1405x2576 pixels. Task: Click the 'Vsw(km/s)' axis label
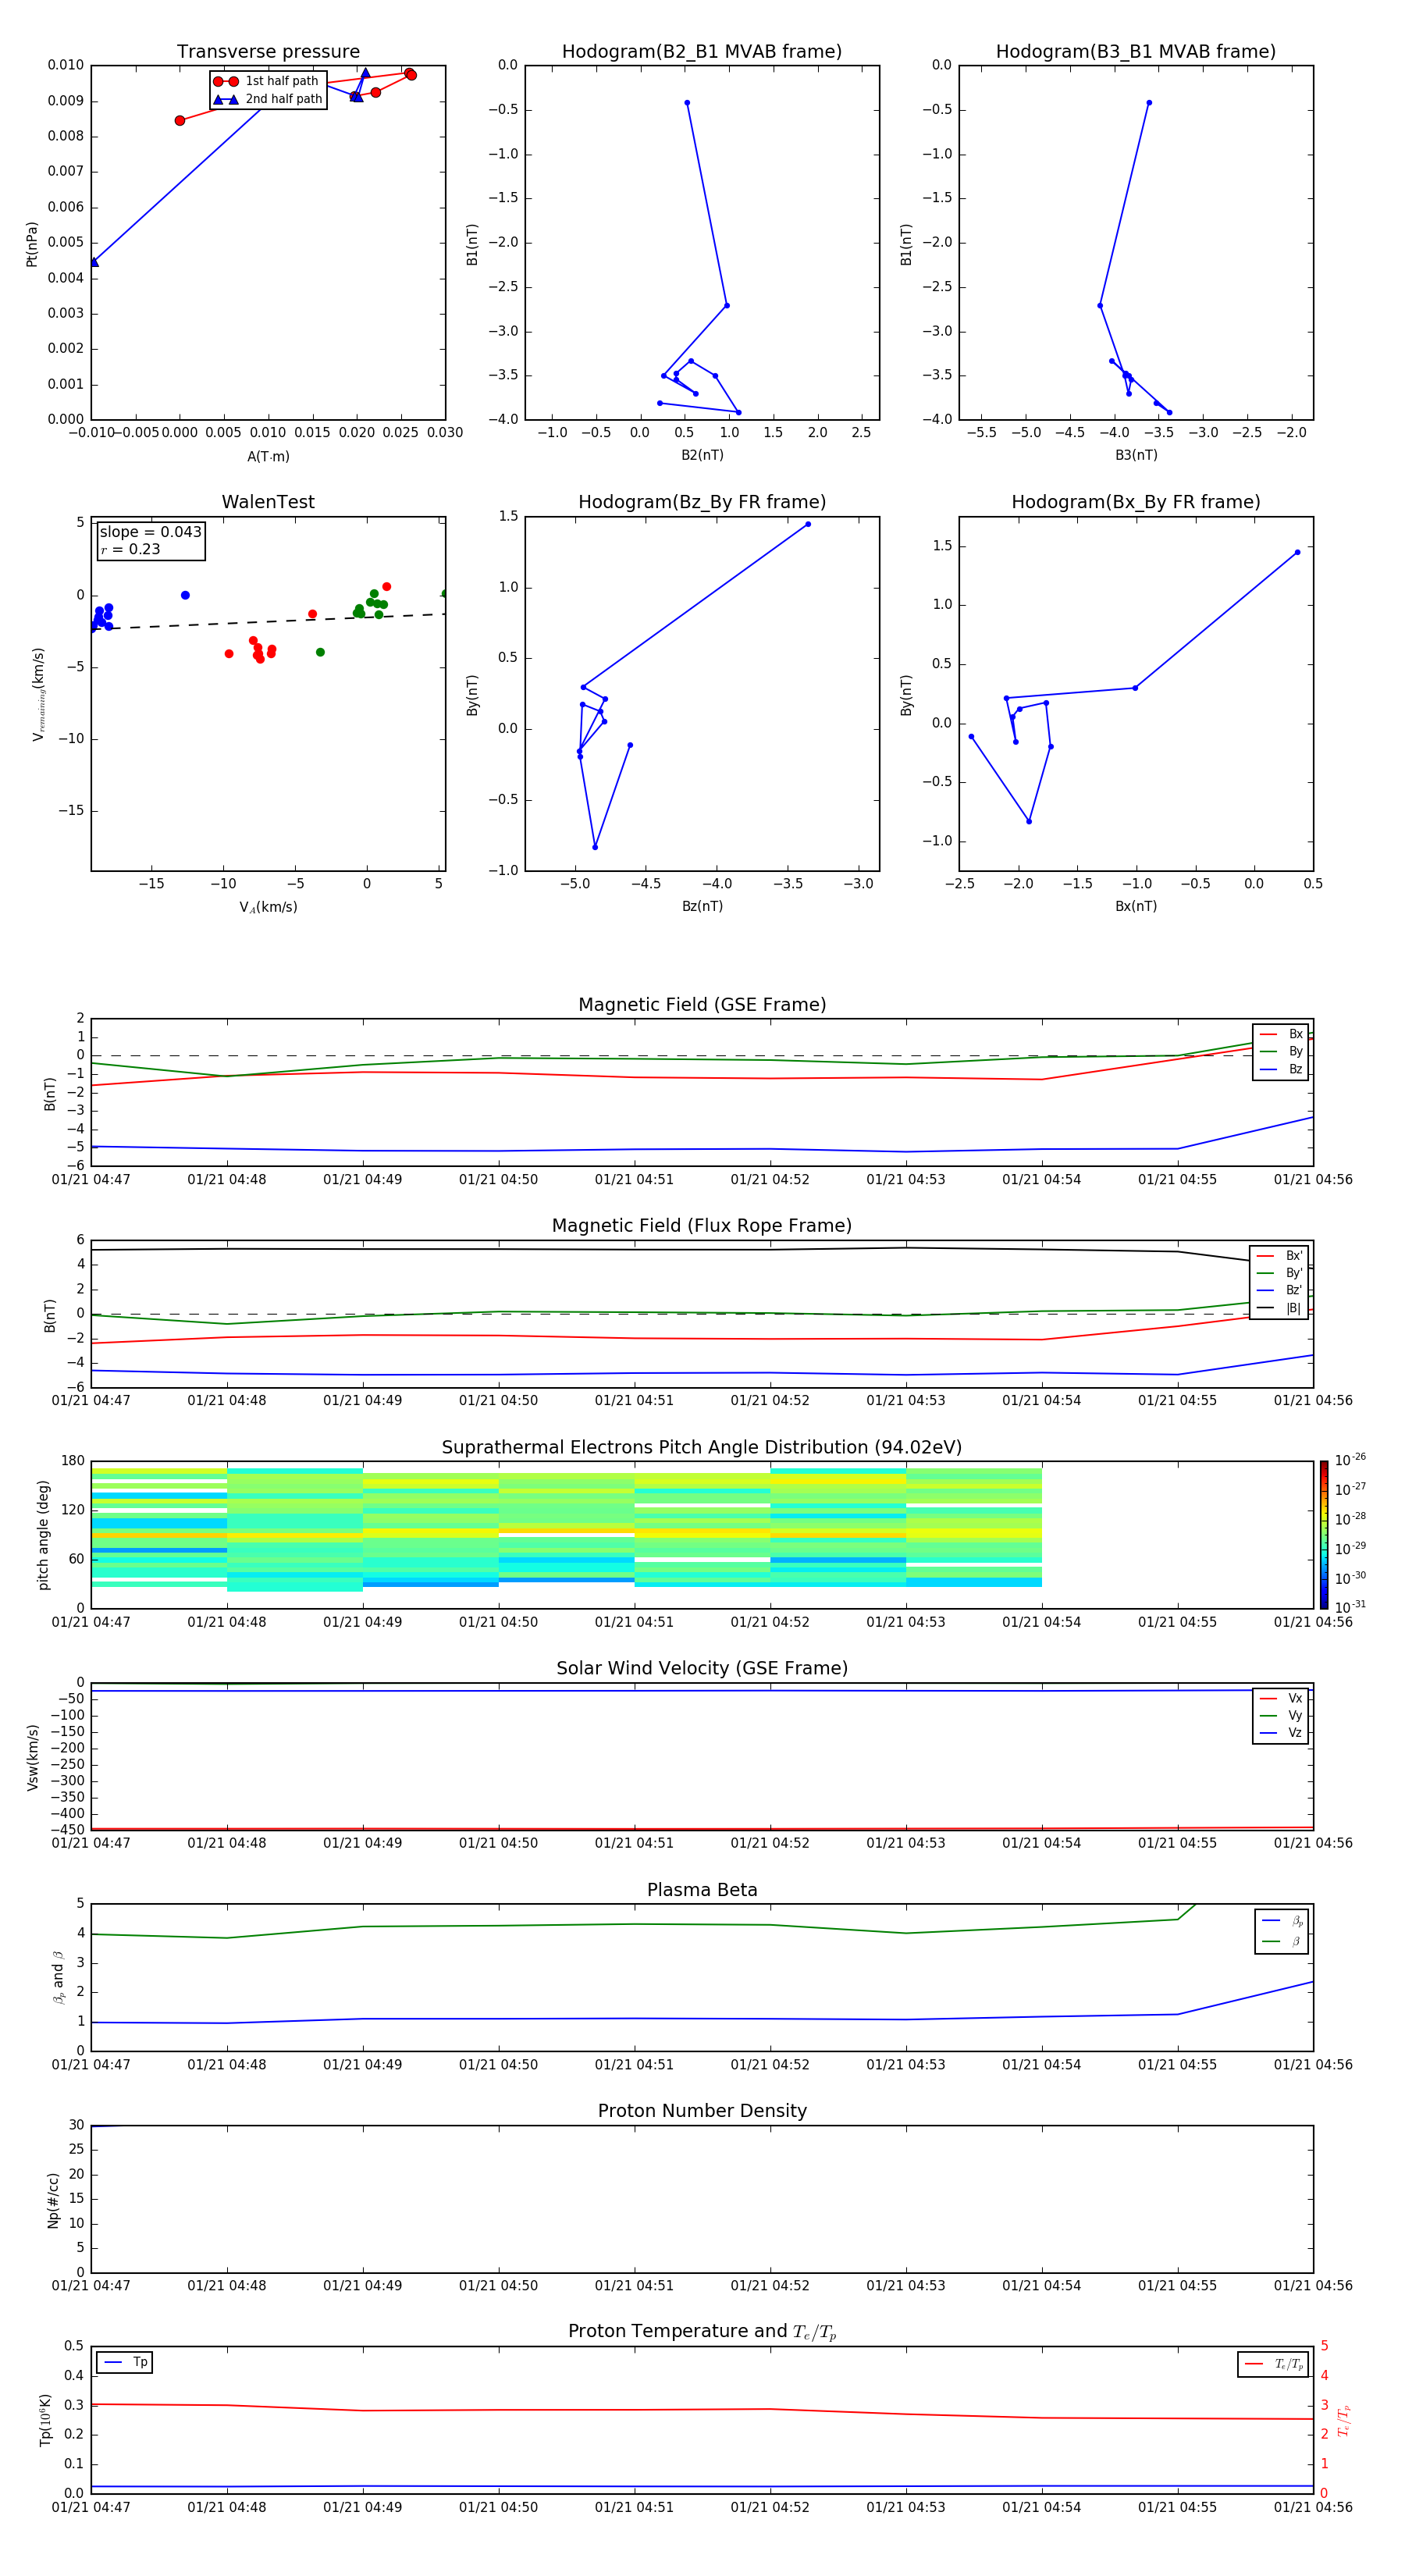pos(32,1757)
